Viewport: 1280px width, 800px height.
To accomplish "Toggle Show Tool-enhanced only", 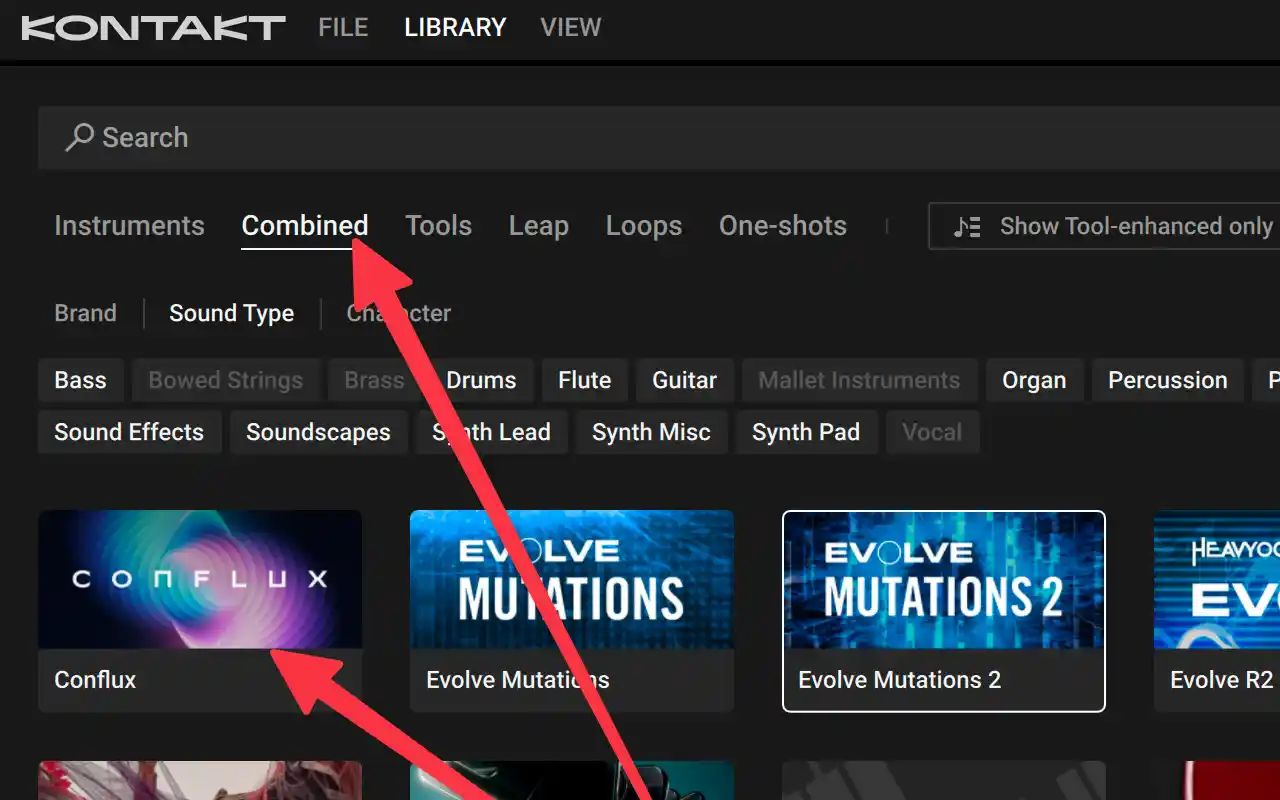I will (1104, 226).
